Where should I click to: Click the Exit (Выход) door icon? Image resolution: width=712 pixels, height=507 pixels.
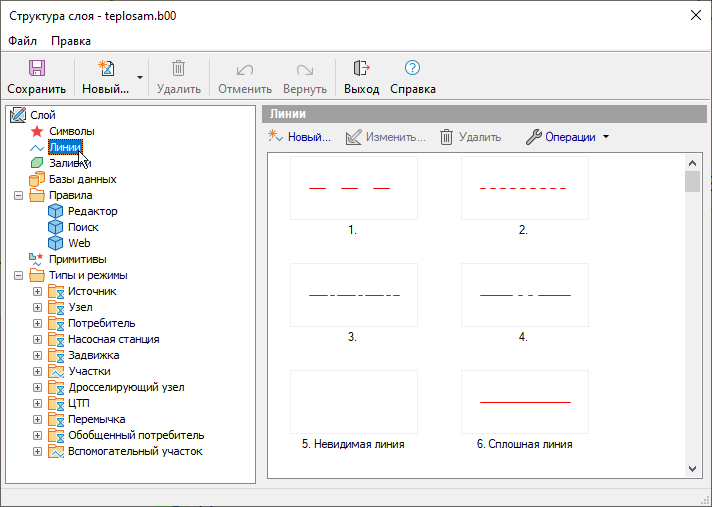[362, 69]
